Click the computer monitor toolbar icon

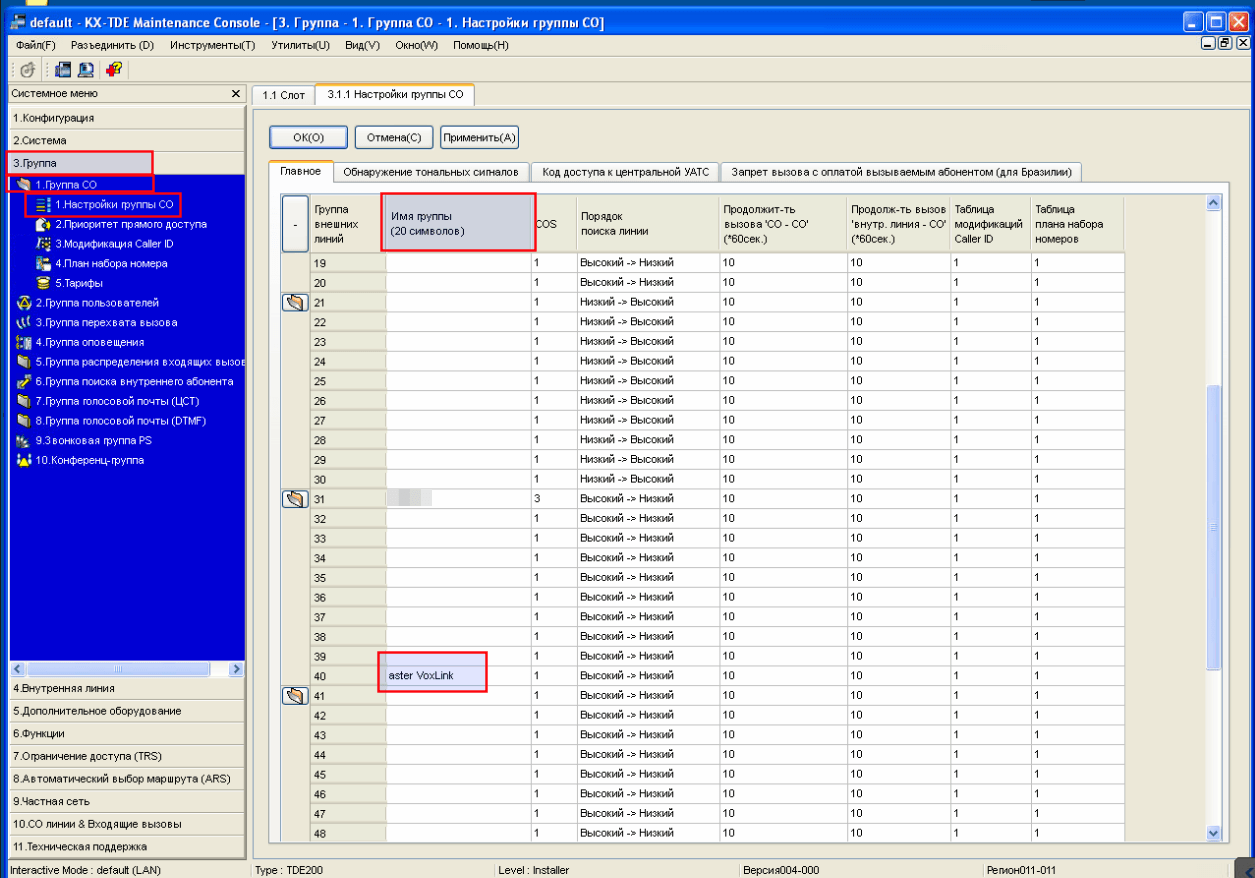86,69
